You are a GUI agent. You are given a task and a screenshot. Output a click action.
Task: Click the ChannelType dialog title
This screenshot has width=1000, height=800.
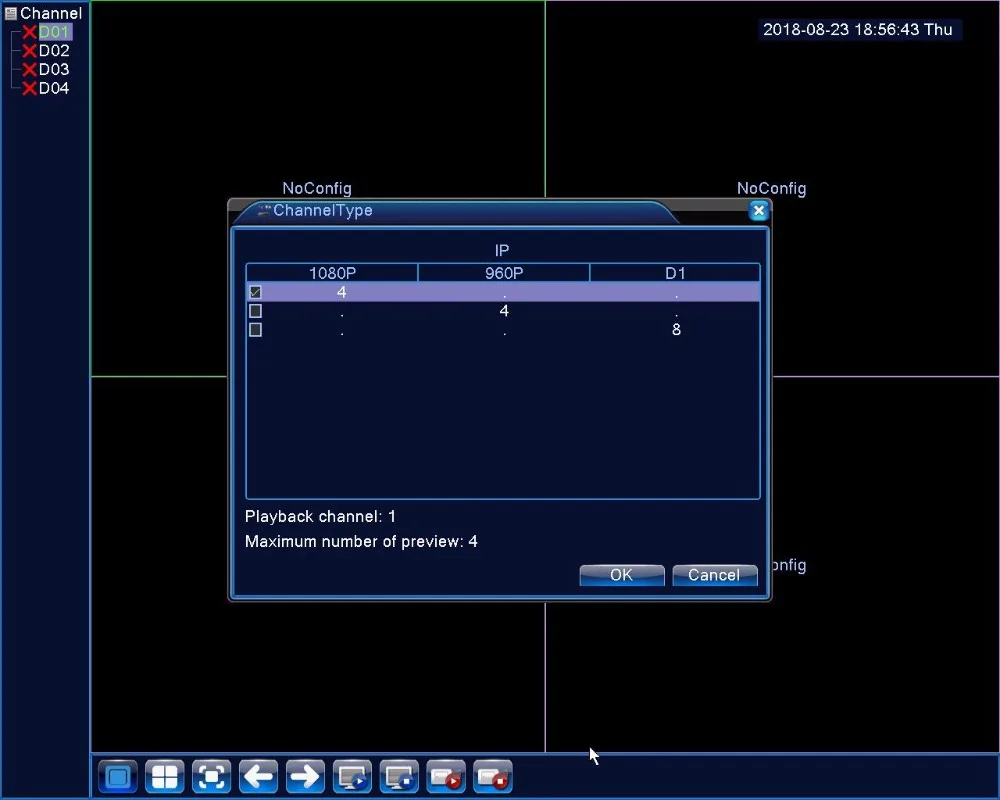tap(323, 211)
